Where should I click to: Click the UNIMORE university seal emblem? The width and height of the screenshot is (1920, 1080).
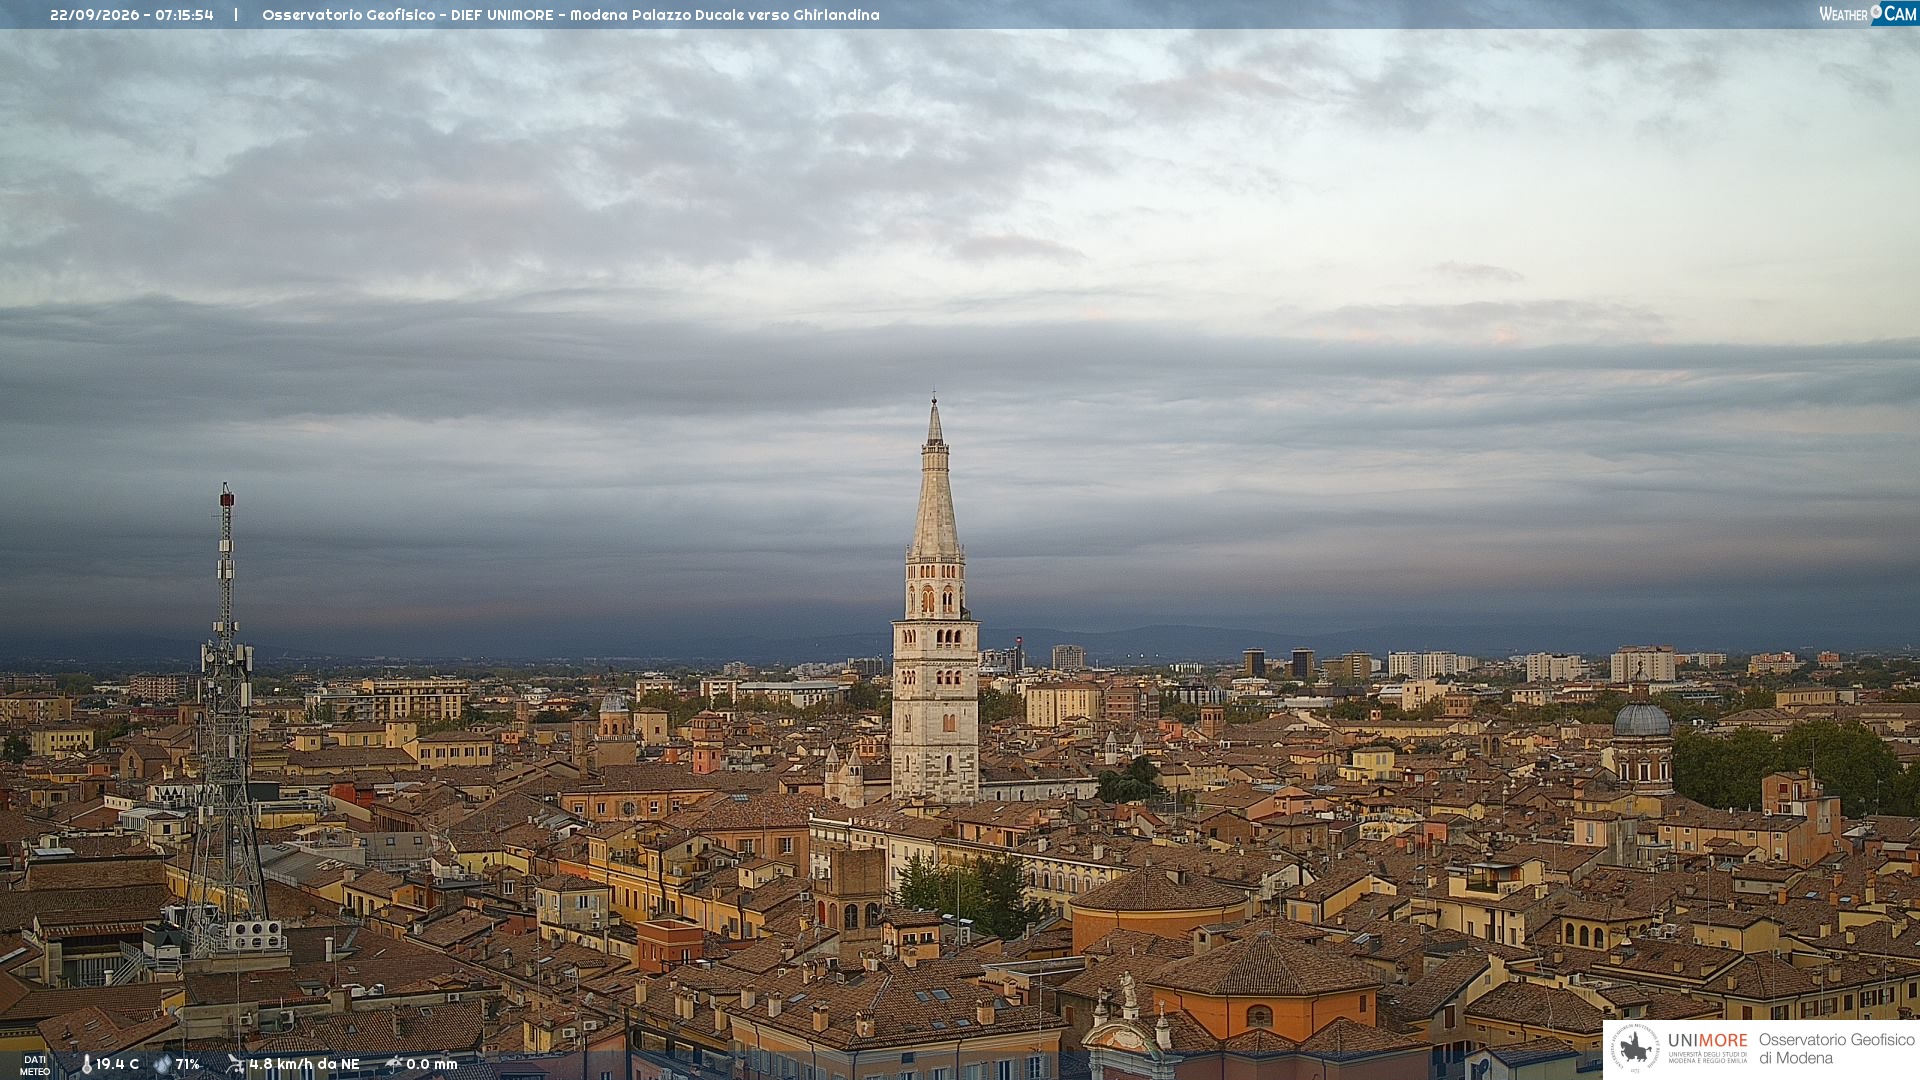tap(1635, 1048)
